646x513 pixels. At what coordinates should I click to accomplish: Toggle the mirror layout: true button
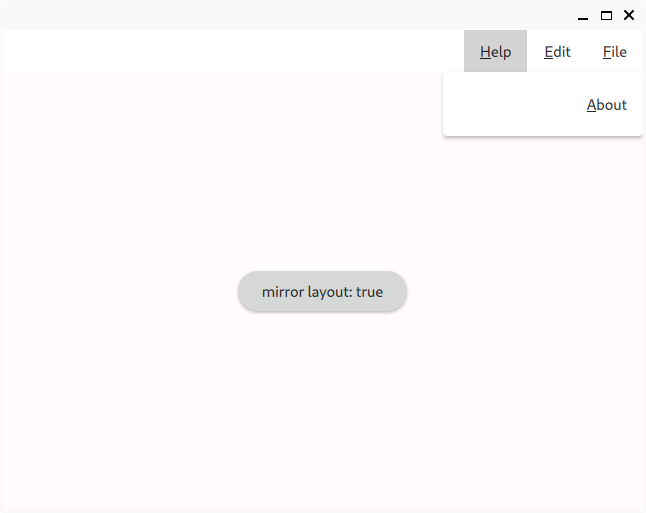[x=322, y=291]
